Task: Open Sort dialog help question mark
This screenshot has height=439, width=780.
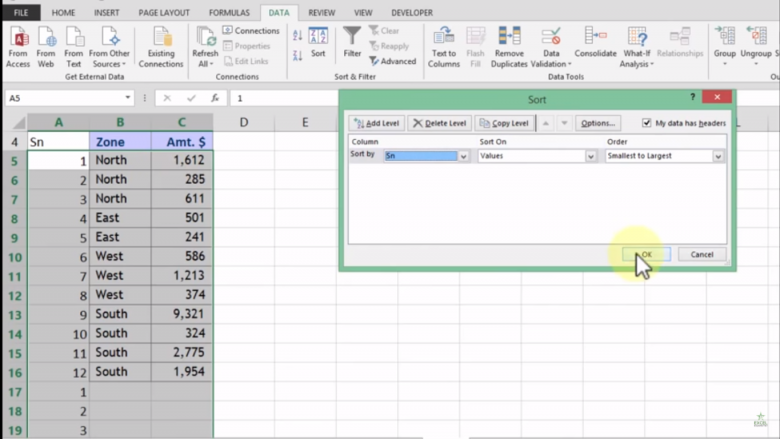Action: click(692, 97)
